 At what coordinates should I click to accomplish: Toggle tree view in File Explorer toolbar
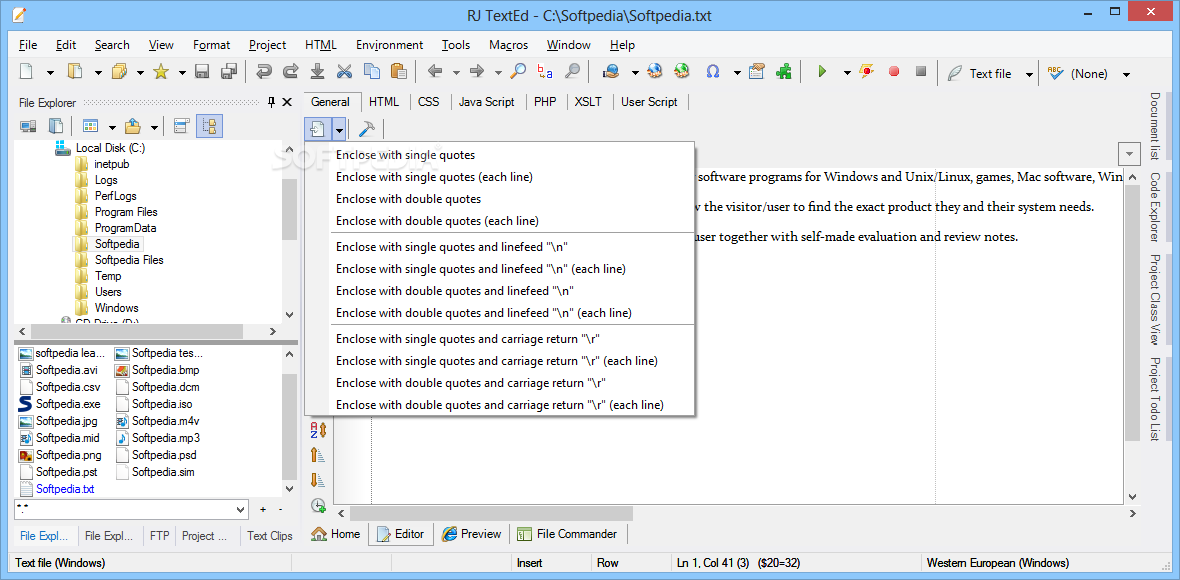pyautogui.click(x=209, y=126)
